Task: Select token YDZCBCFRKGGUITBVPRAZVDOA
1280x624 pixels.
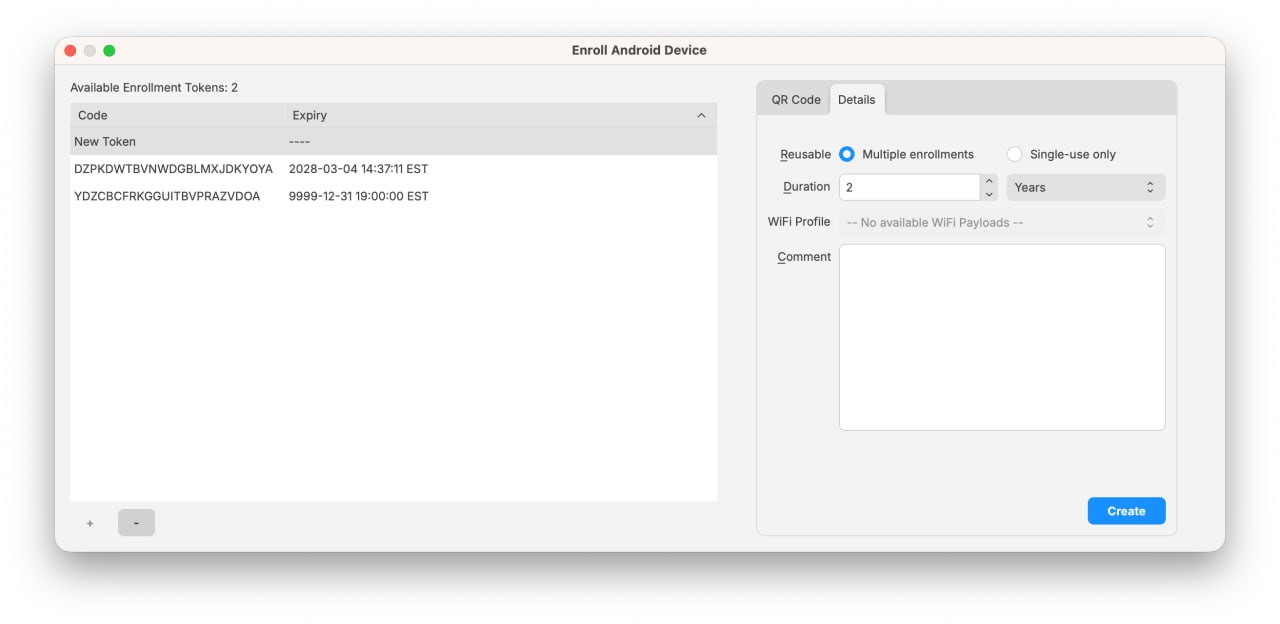Action: tap(167, 196)
